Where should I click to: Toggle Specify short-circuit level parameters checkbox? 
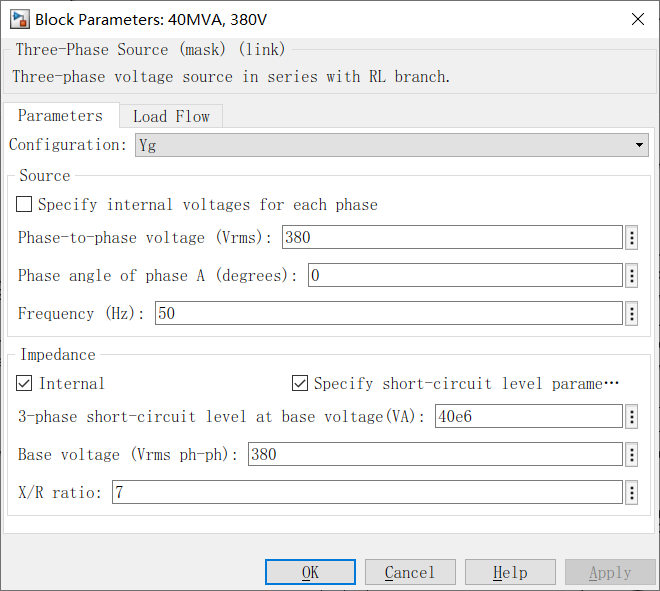point(300,383)
